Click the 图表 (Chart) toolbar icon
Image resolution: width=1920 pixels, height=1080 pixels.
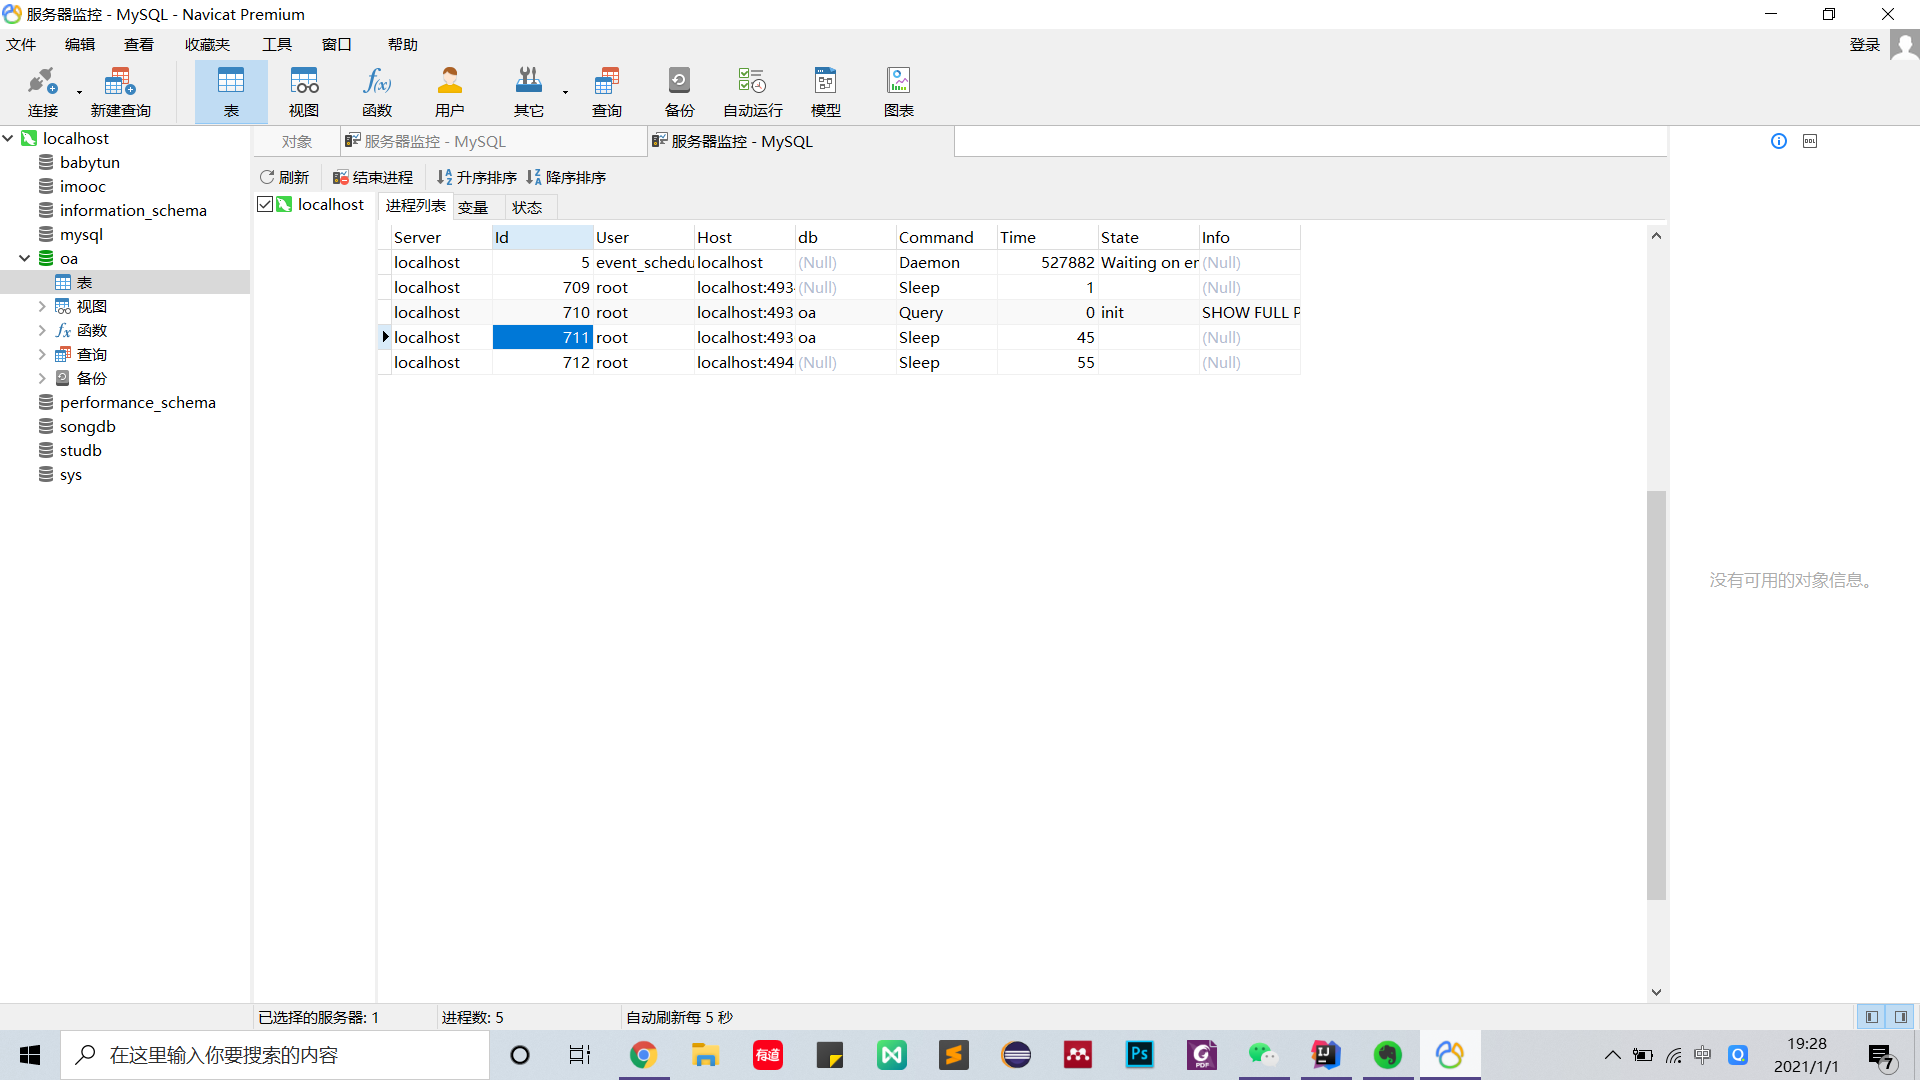point(898,91)
